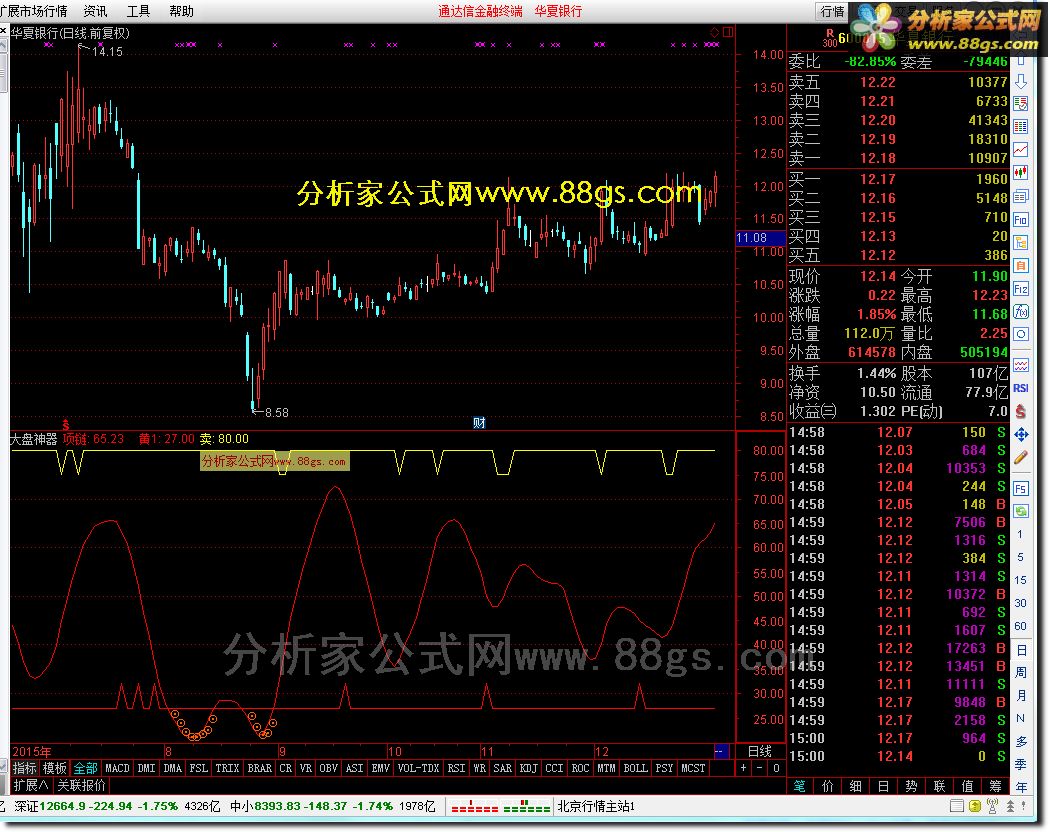Click the red diamond icon above the chart
The image size is (1050, 832).
(x=715, y=32)
